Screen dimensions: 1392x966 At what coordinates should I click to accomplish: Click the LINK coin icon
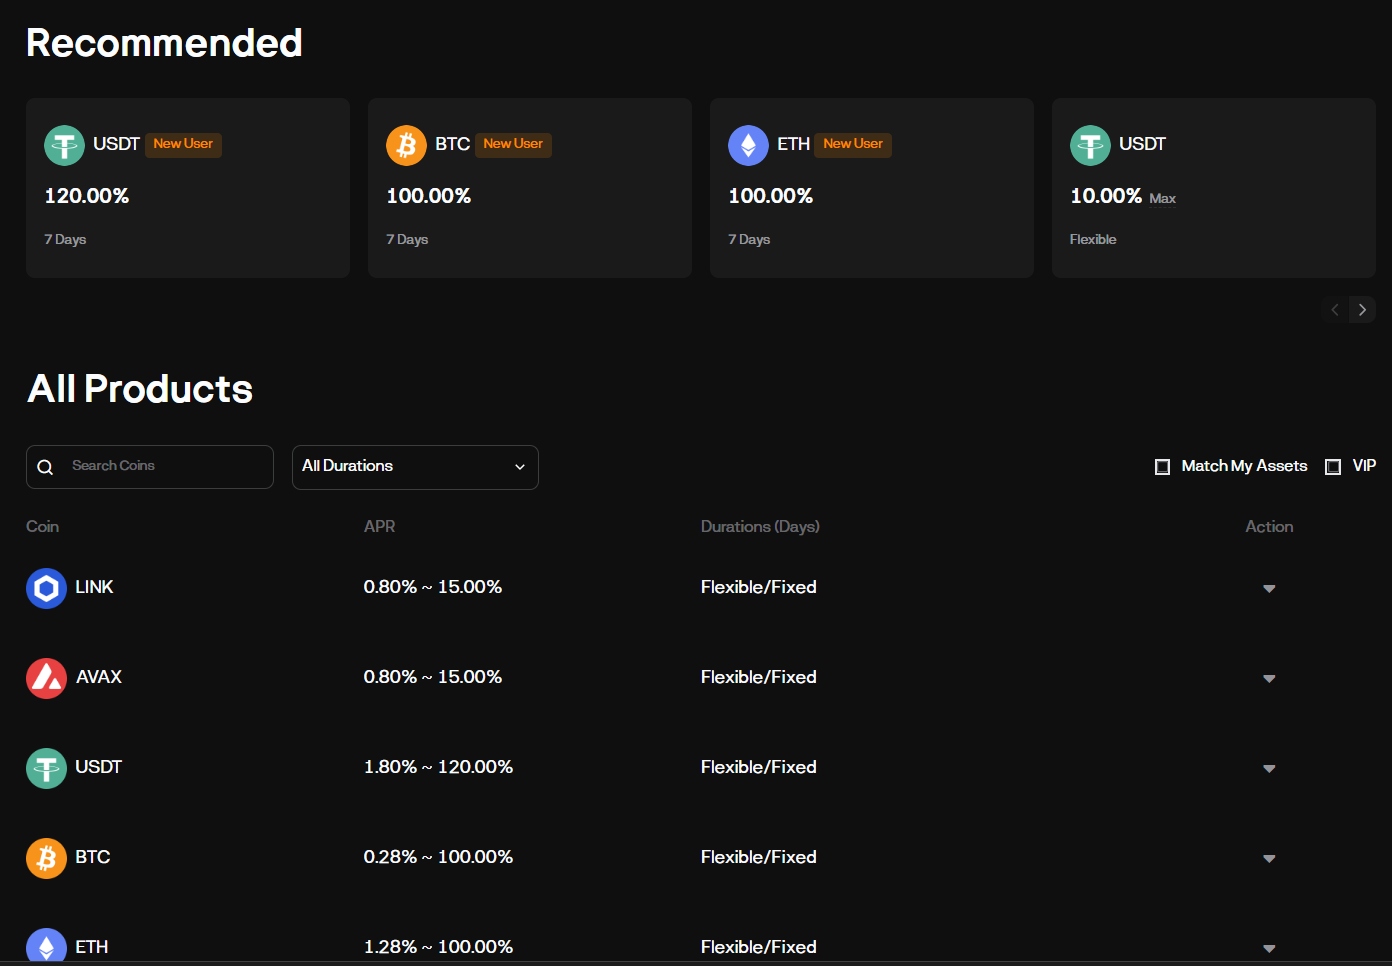pyautogui.click(x=46, y=588)
